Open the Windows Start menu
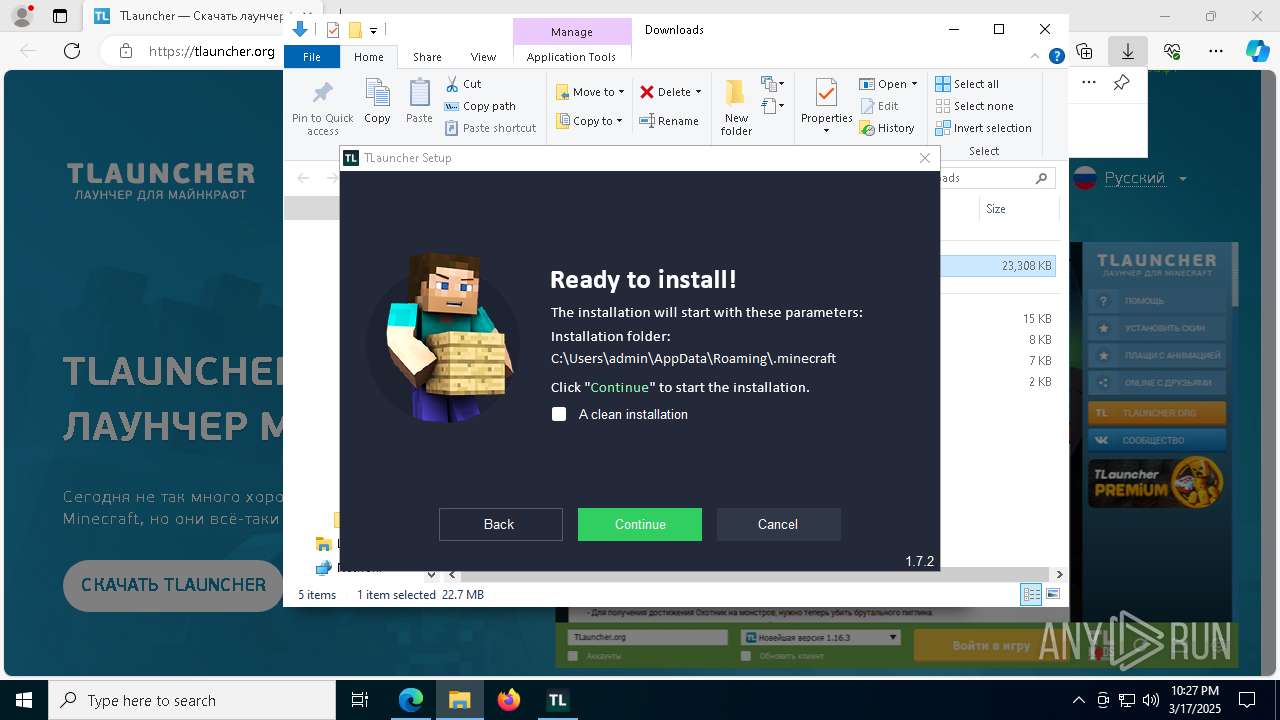This screenshot has height=720, width=1280. [x=24, y=700]
